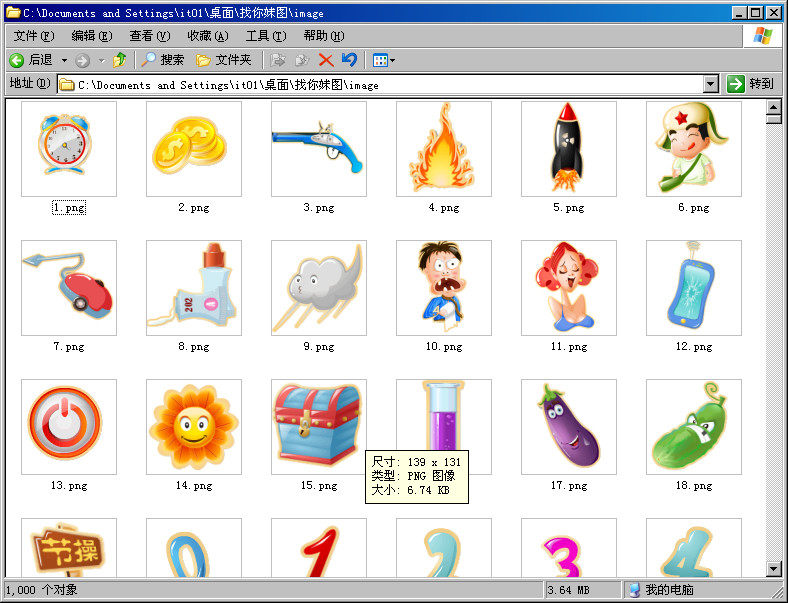
Task: Click the Windows flag logo
Action: click(762, 36)
